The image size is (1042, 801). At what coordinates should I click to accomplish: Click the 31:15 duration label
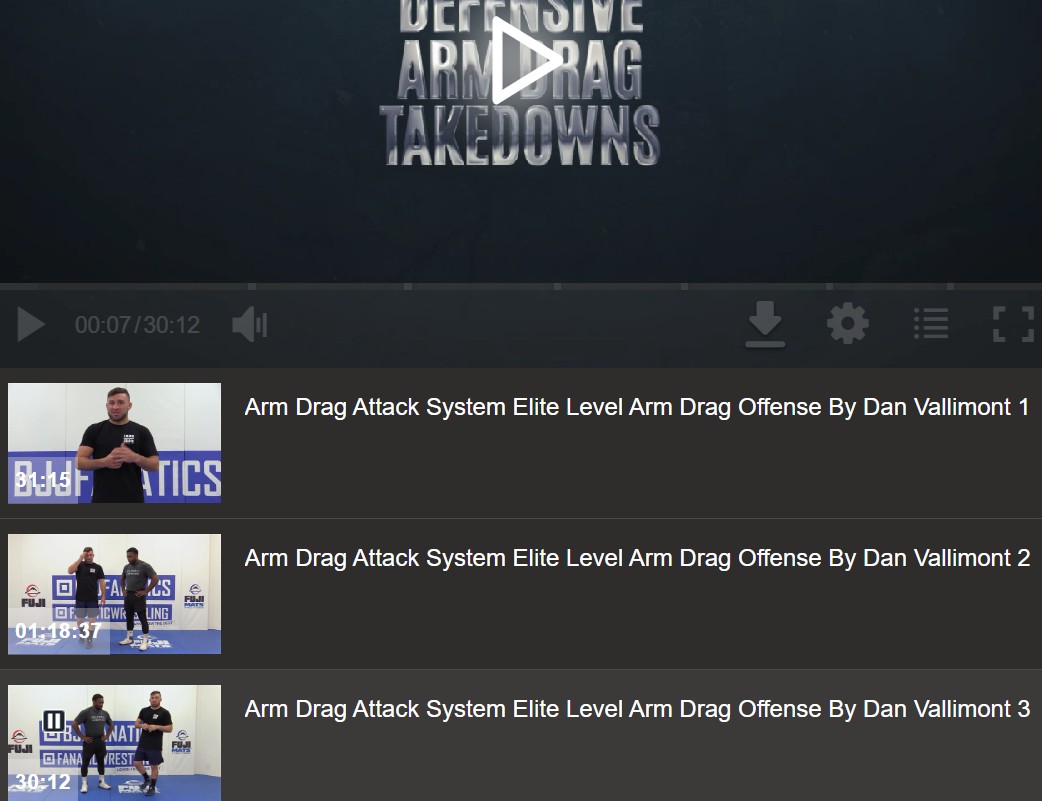pyautogui.click(x=43, y=480)
